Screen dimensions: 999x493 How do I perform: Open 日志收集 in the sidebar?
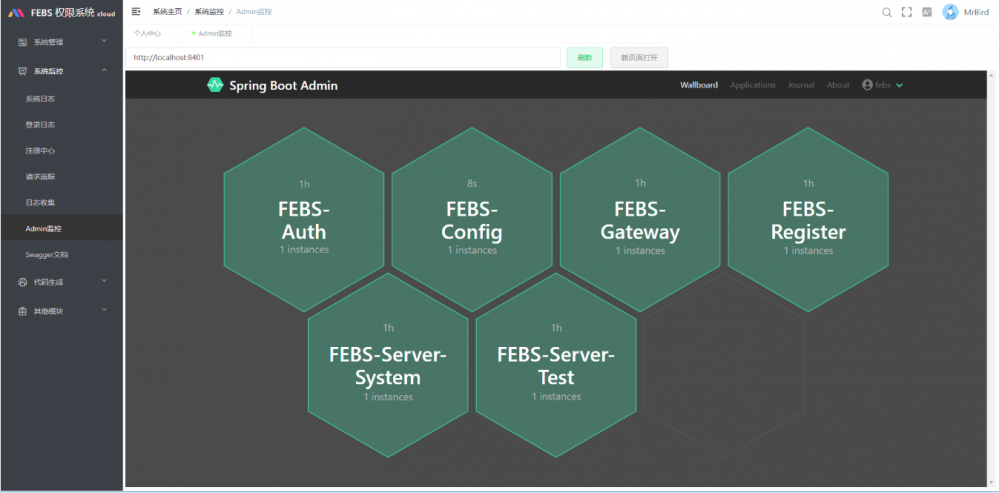click(61, 203)
